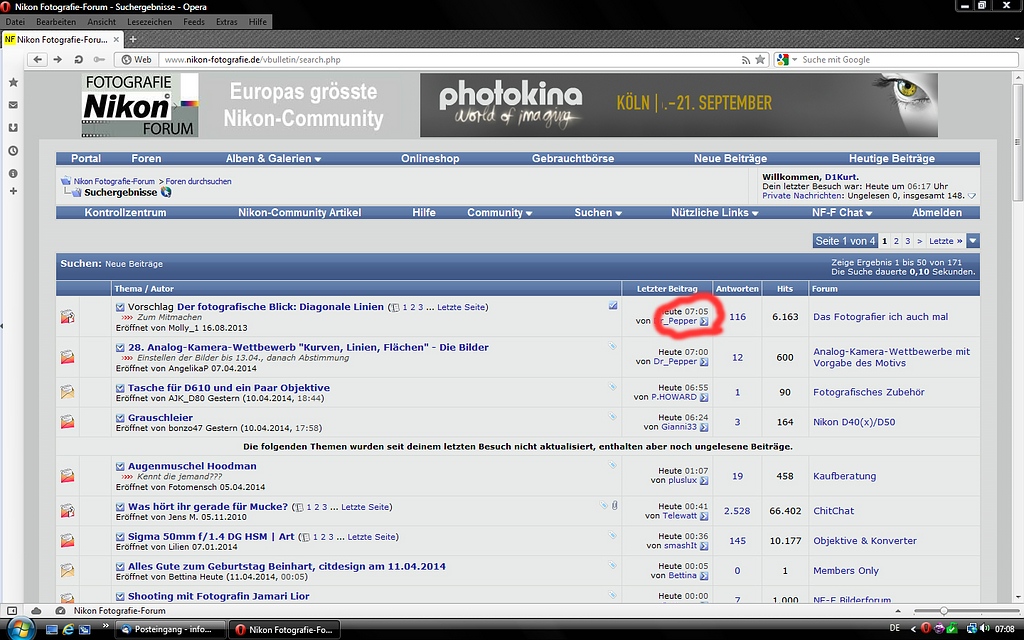Go to results page 2

(x=896, y=241)
